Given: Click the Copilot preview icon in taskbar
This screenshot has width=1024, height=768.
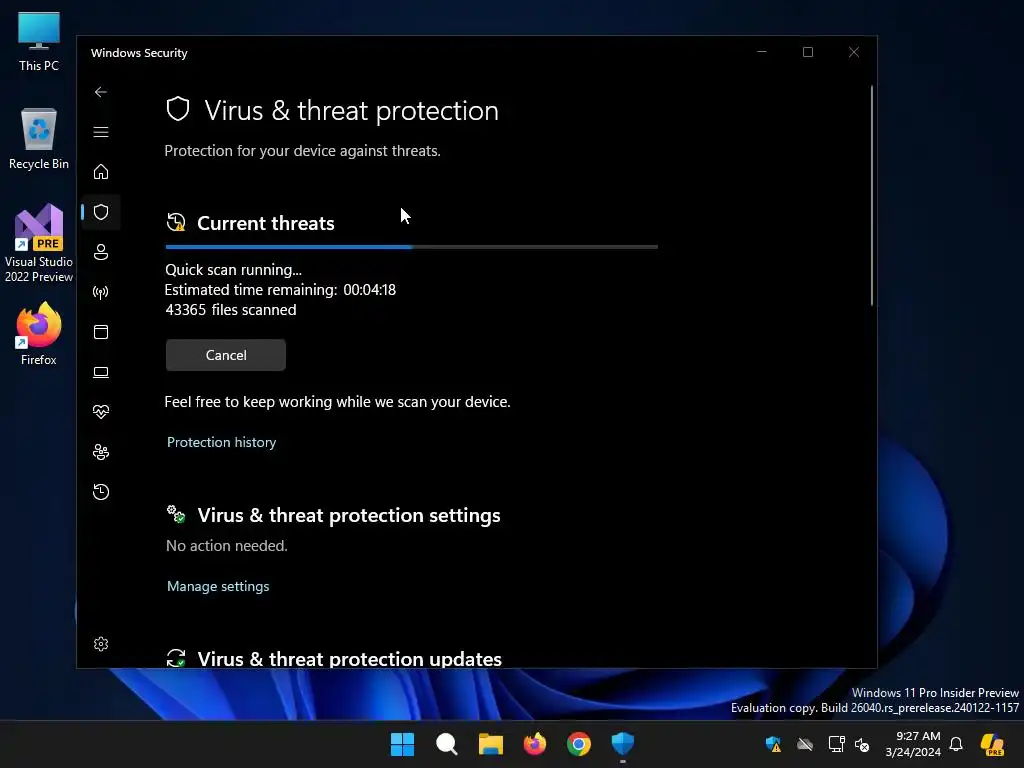Looking at the screenshot, I should (x=992, y=744).
